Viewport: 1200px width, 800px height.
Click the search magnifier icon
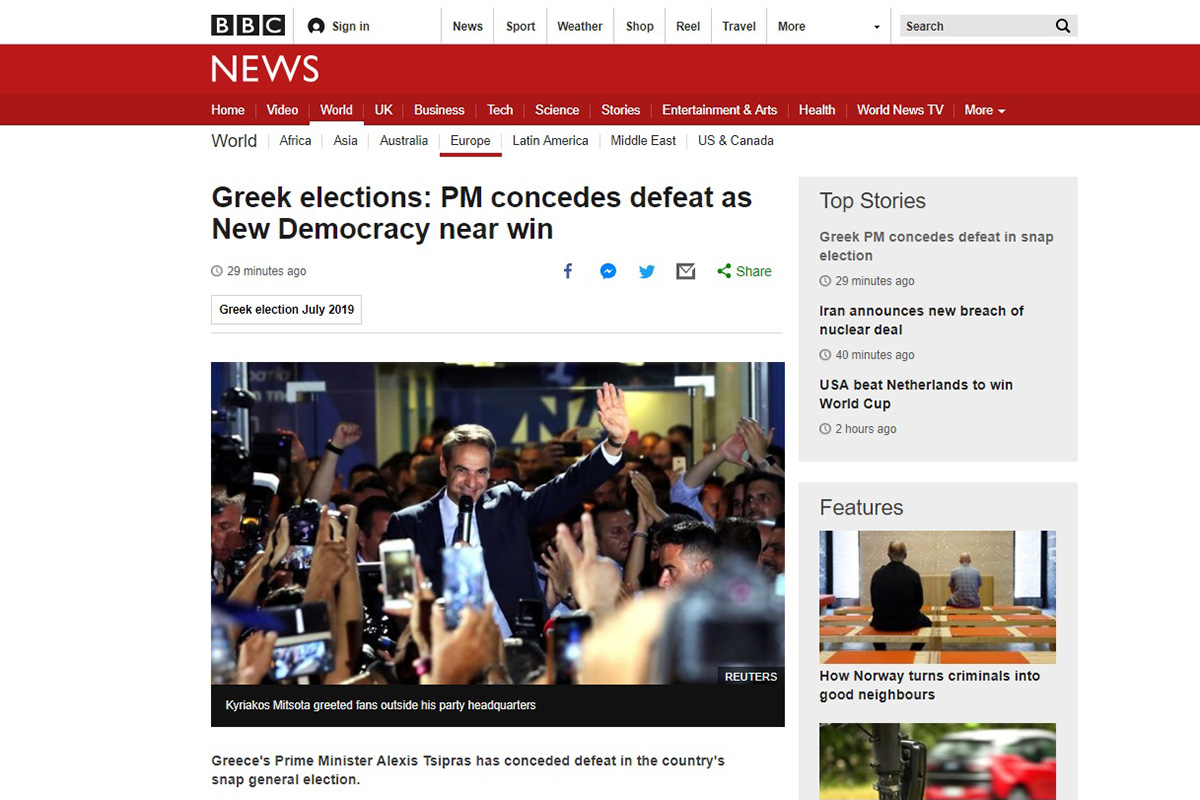[x=1063, y=26]
